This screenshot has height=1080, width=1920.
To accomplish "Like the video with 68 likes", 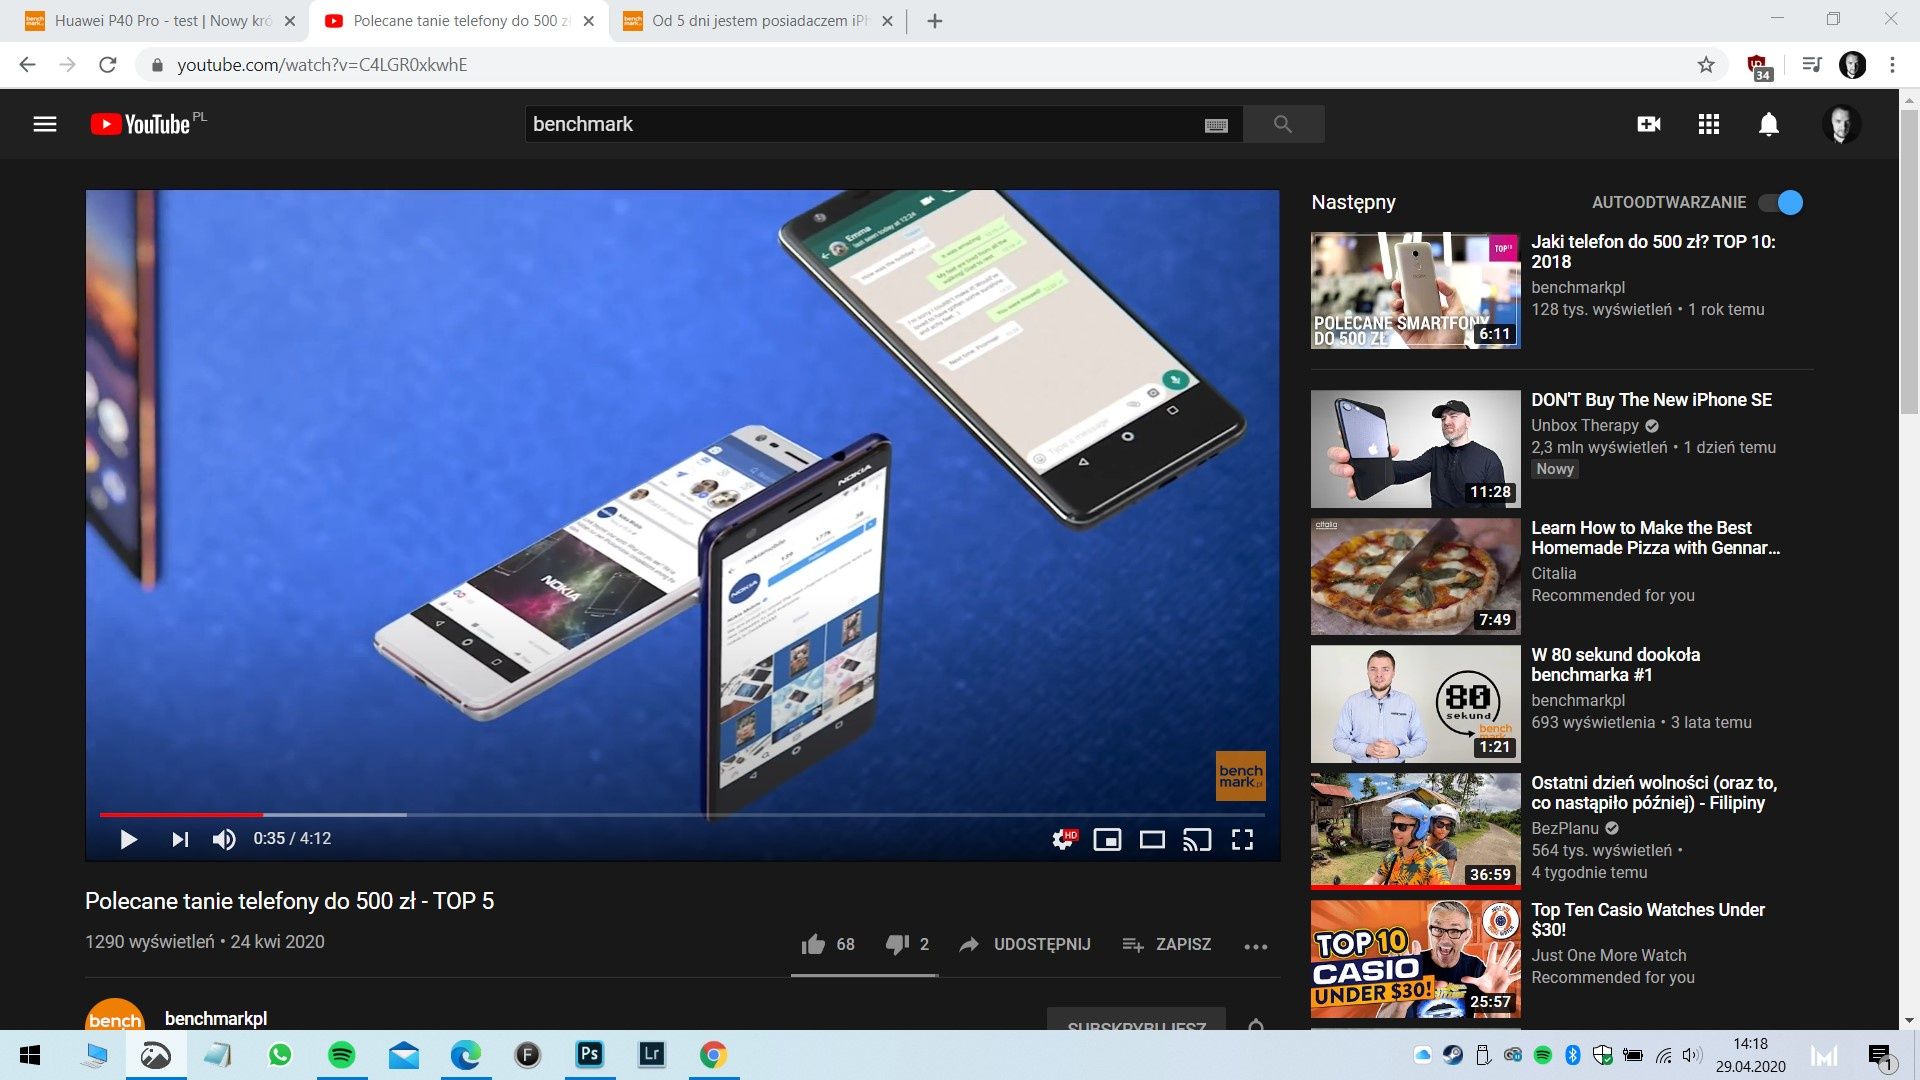I will [828, 944].
